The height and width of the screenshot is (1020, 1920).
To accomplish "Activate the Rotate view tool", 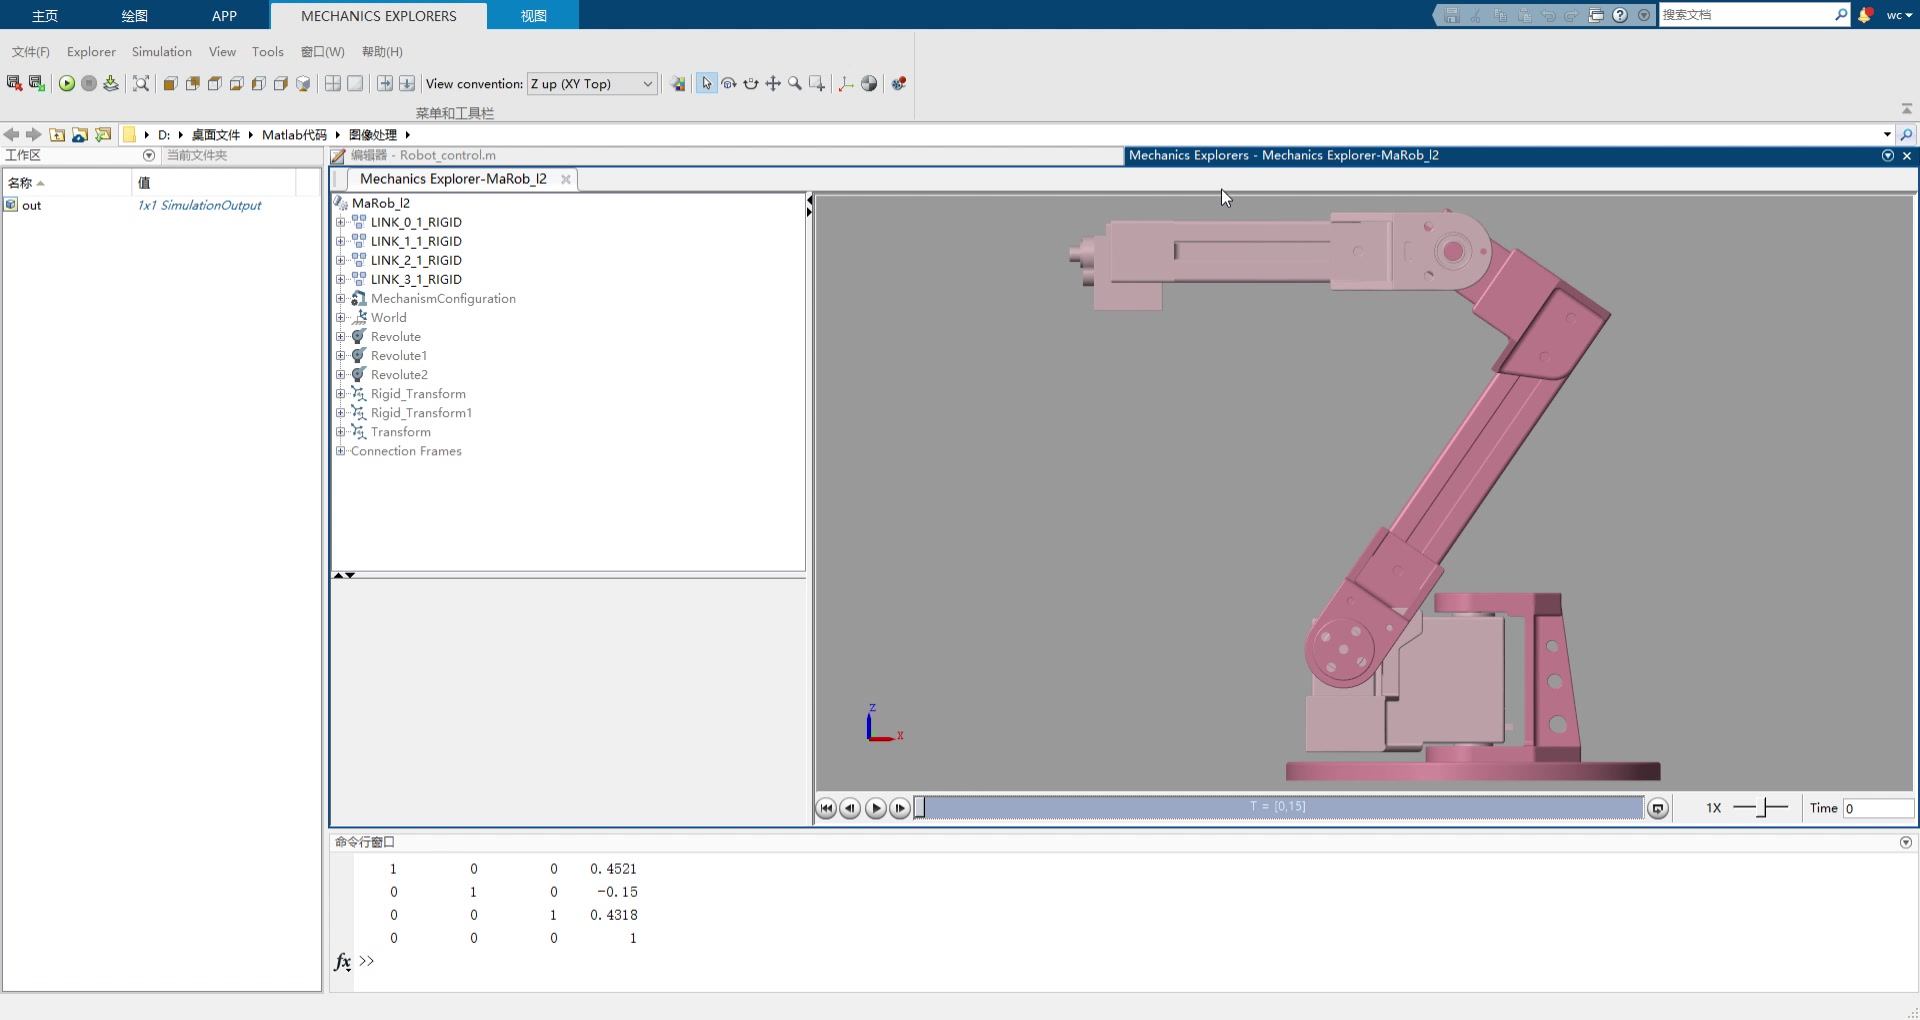I will [729, 84].
